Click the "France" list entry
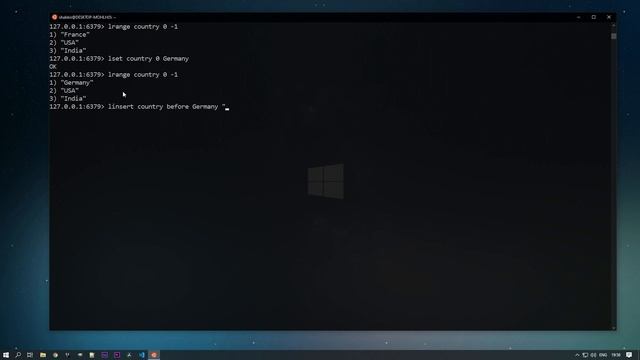The height and width of the screenshot is (360, 640). (x=69, y=35)
